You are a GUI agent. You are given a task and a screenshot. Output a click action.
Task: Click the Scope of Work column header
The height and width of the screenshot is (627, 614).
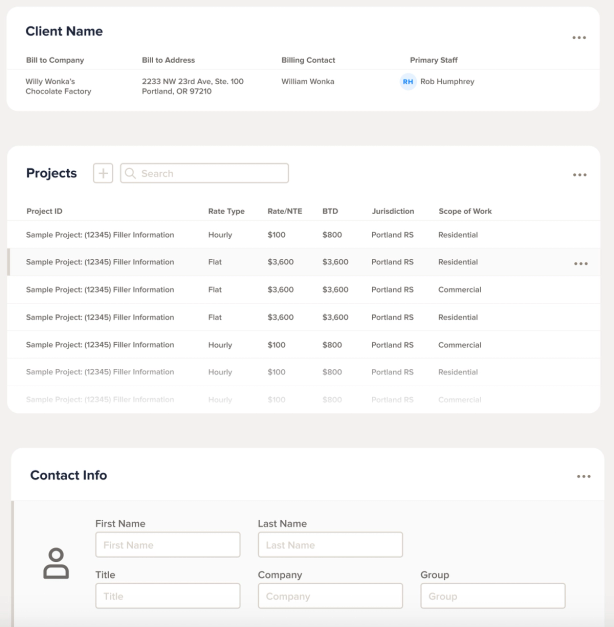pos(465,211)
